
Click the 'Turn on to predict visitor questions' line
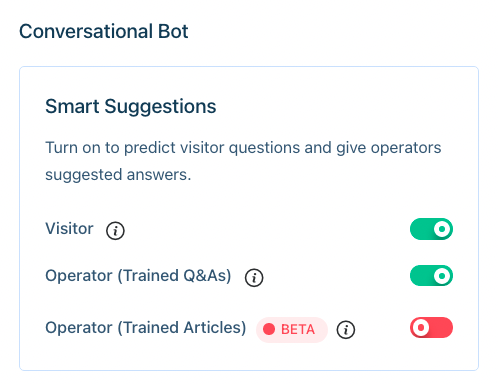[243, 148]
